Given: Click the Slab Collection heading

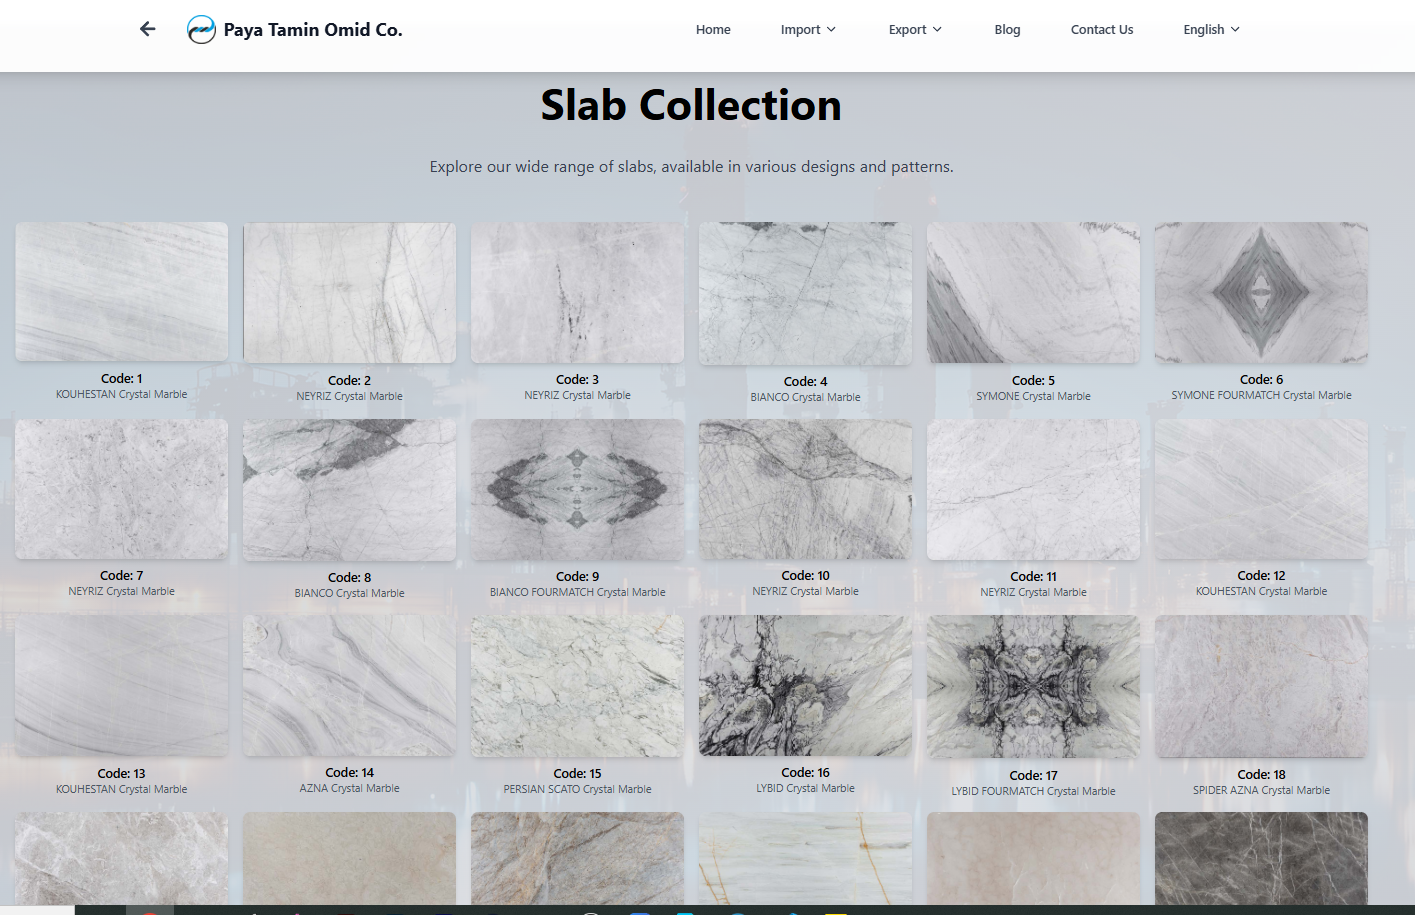Looking at the screenshot, I should (691, 105).
